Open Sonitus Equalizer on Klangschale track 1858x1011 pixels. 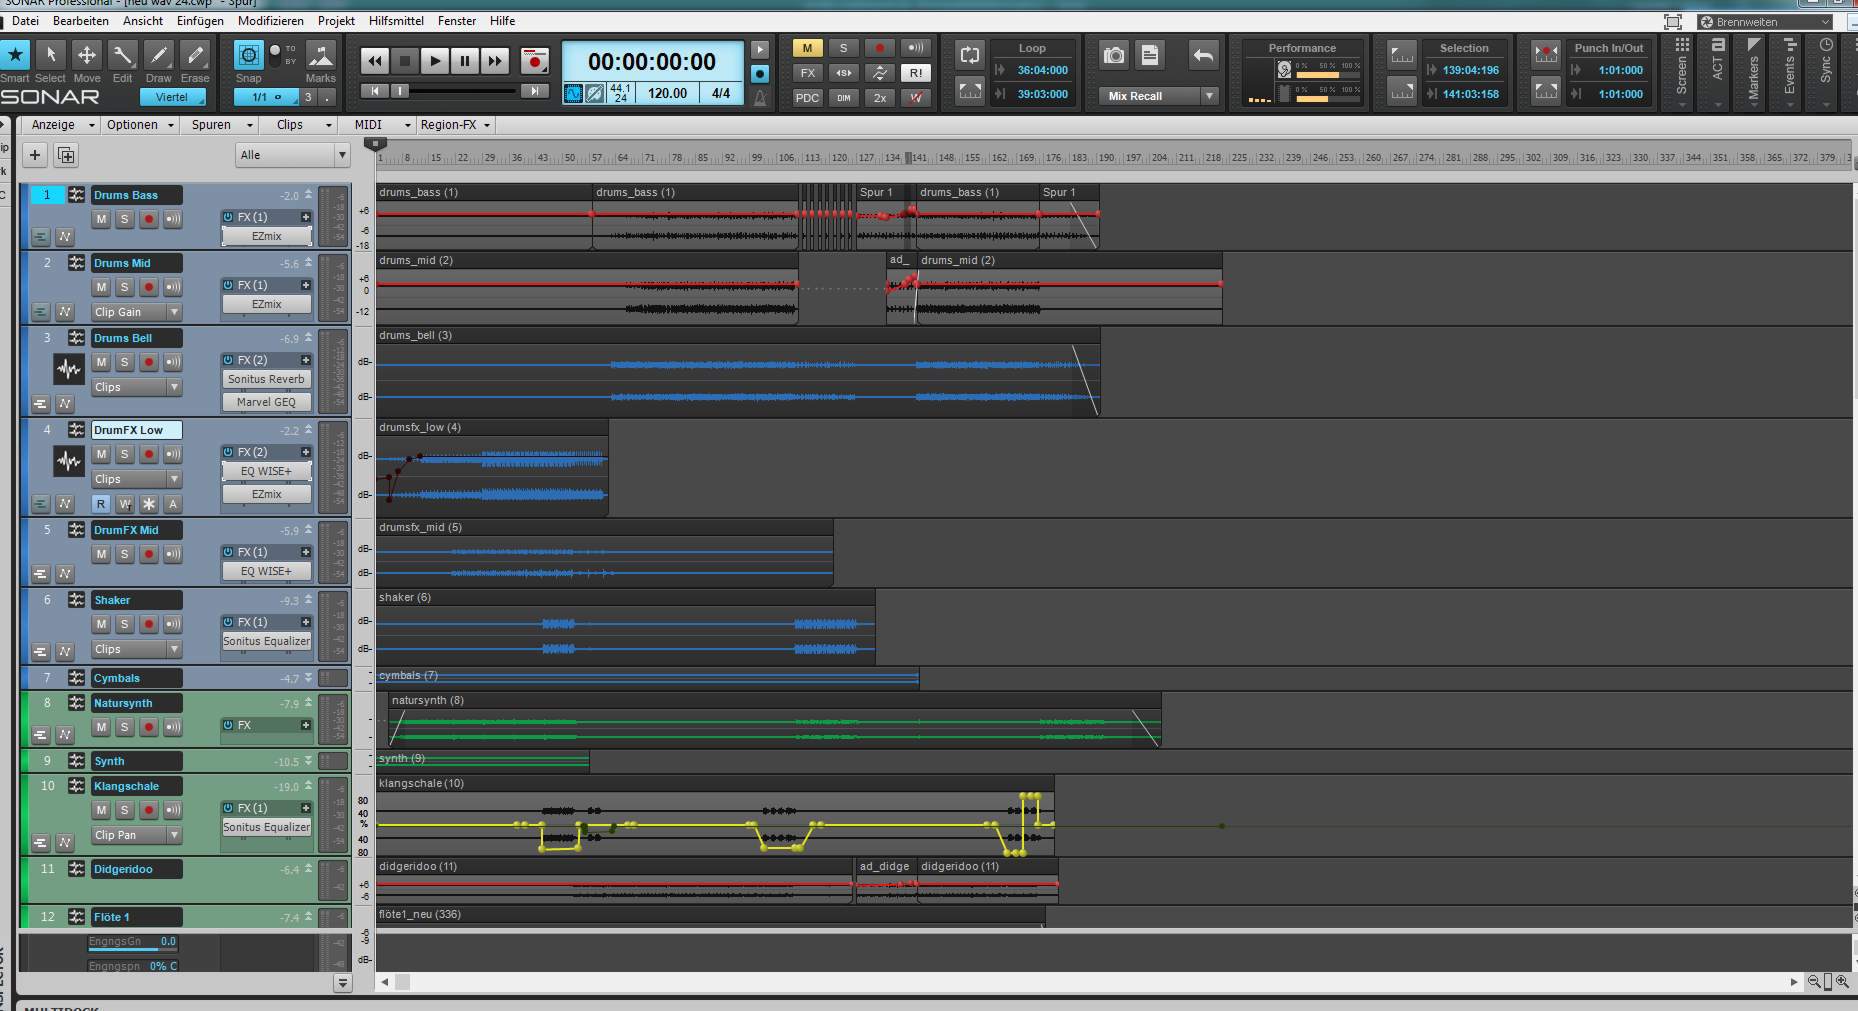tap(266, 827)
